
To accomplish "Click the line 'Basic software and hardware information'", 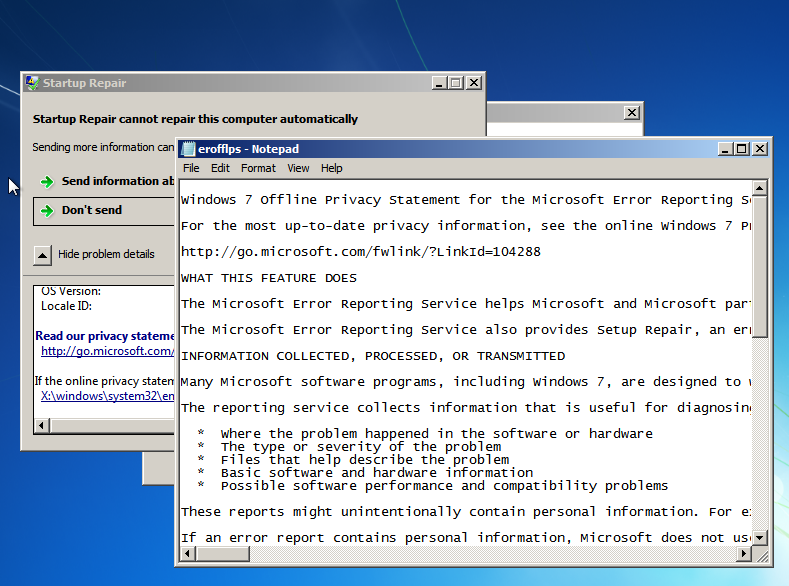I will pos(377,473).
